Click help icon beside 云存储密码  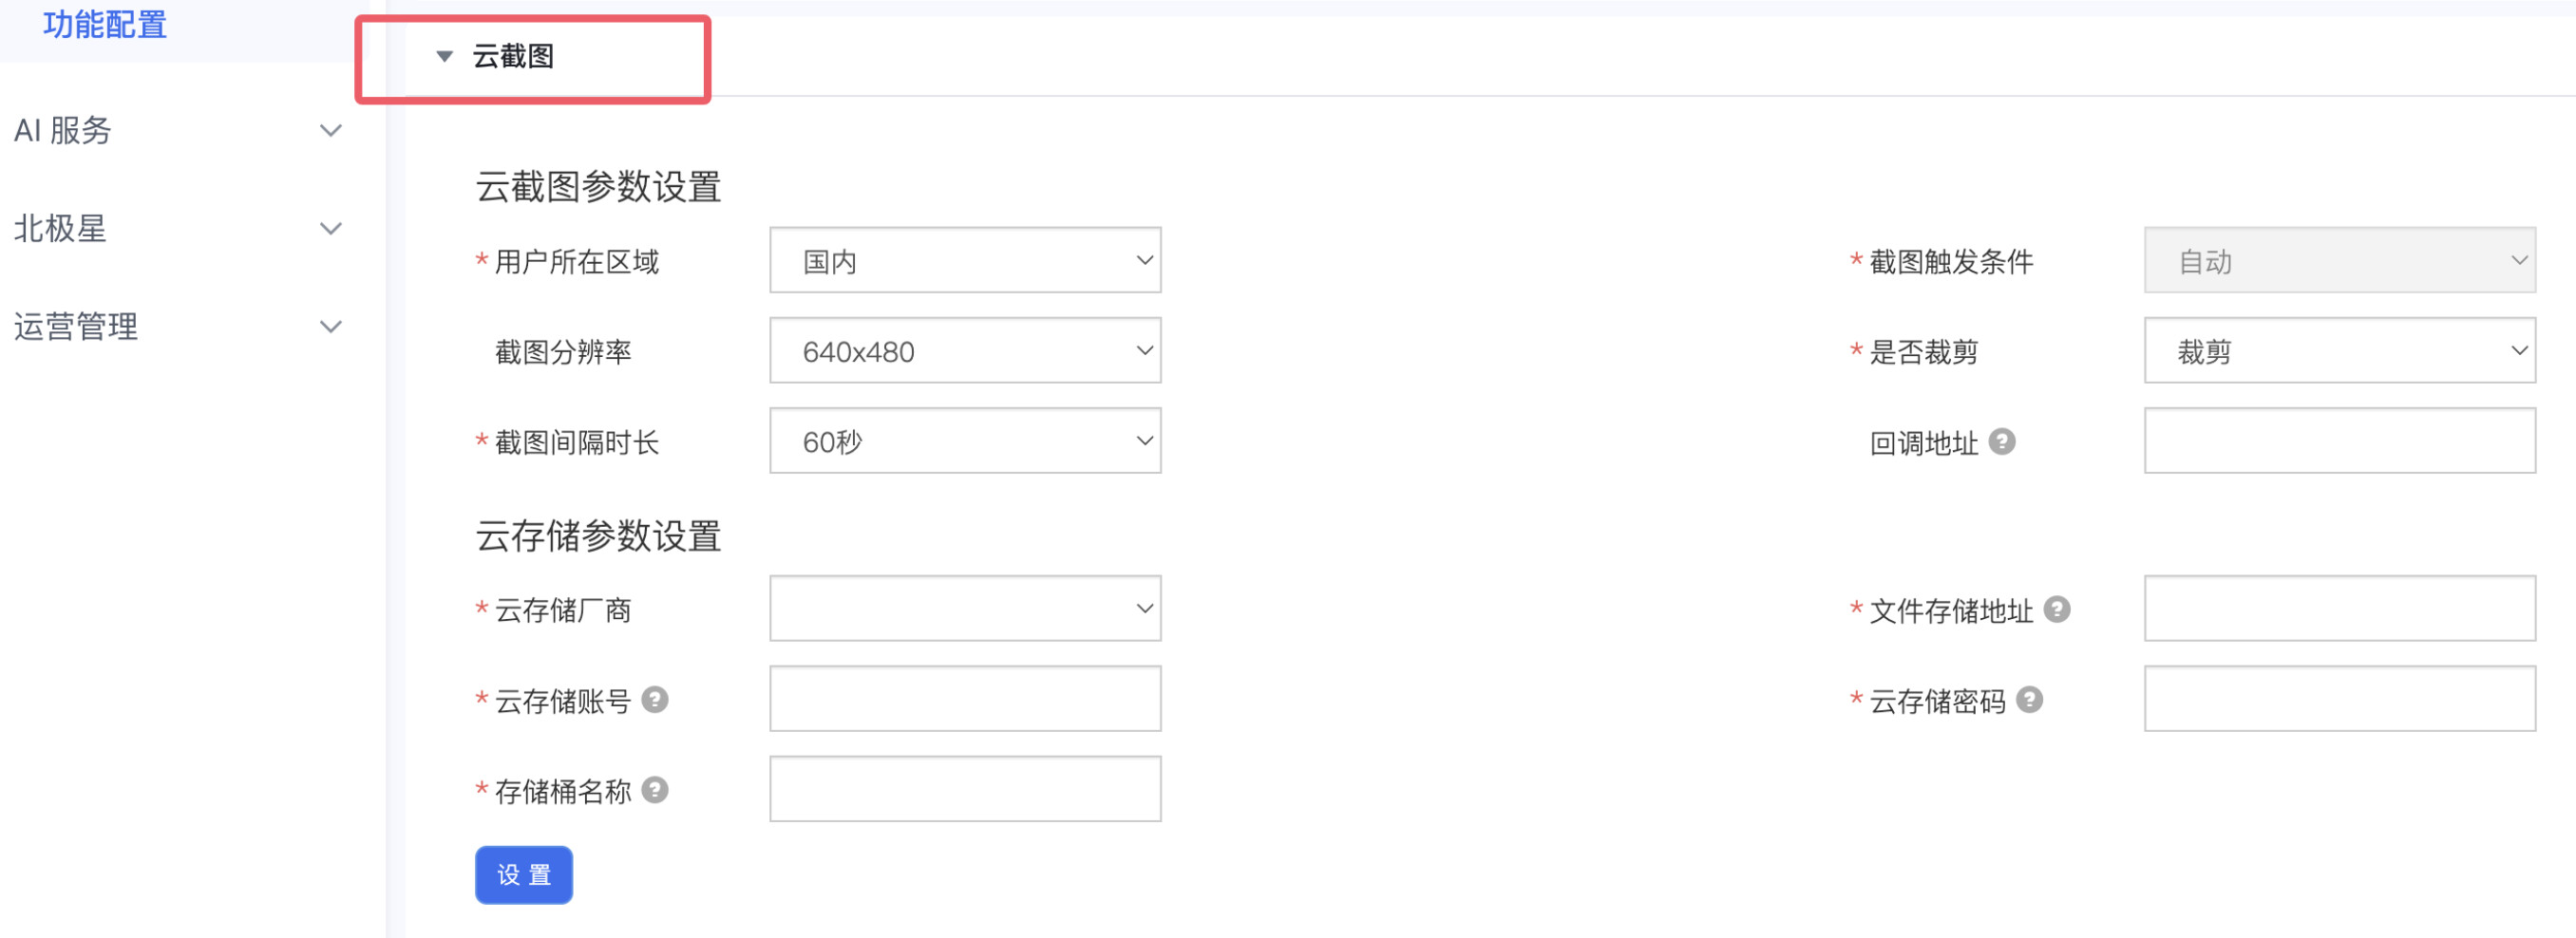[2030, 699]
